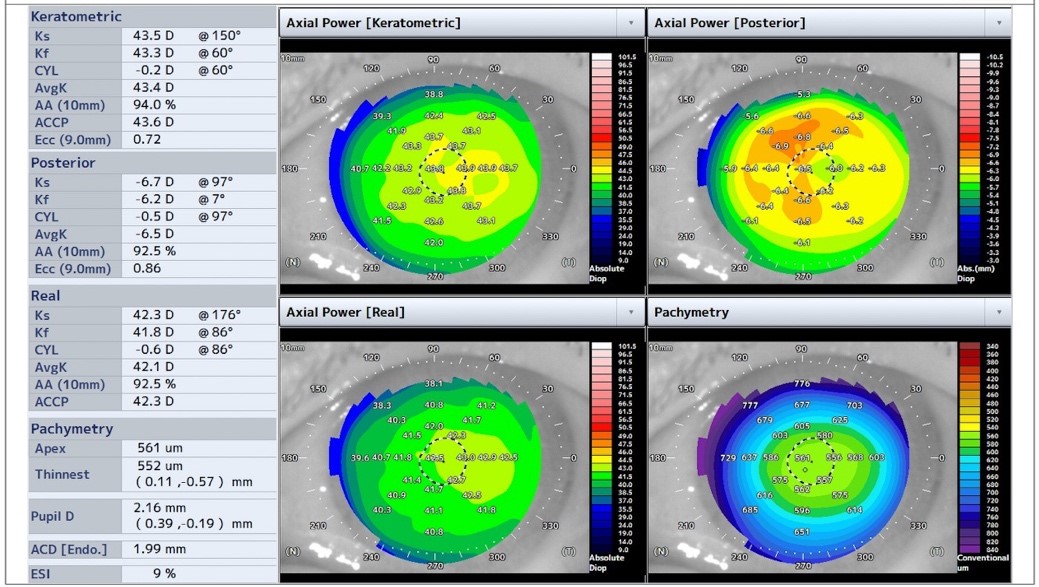Select the Pachymetry section header in the left table
Screen dimensions: 1039x587
point(72,429)
